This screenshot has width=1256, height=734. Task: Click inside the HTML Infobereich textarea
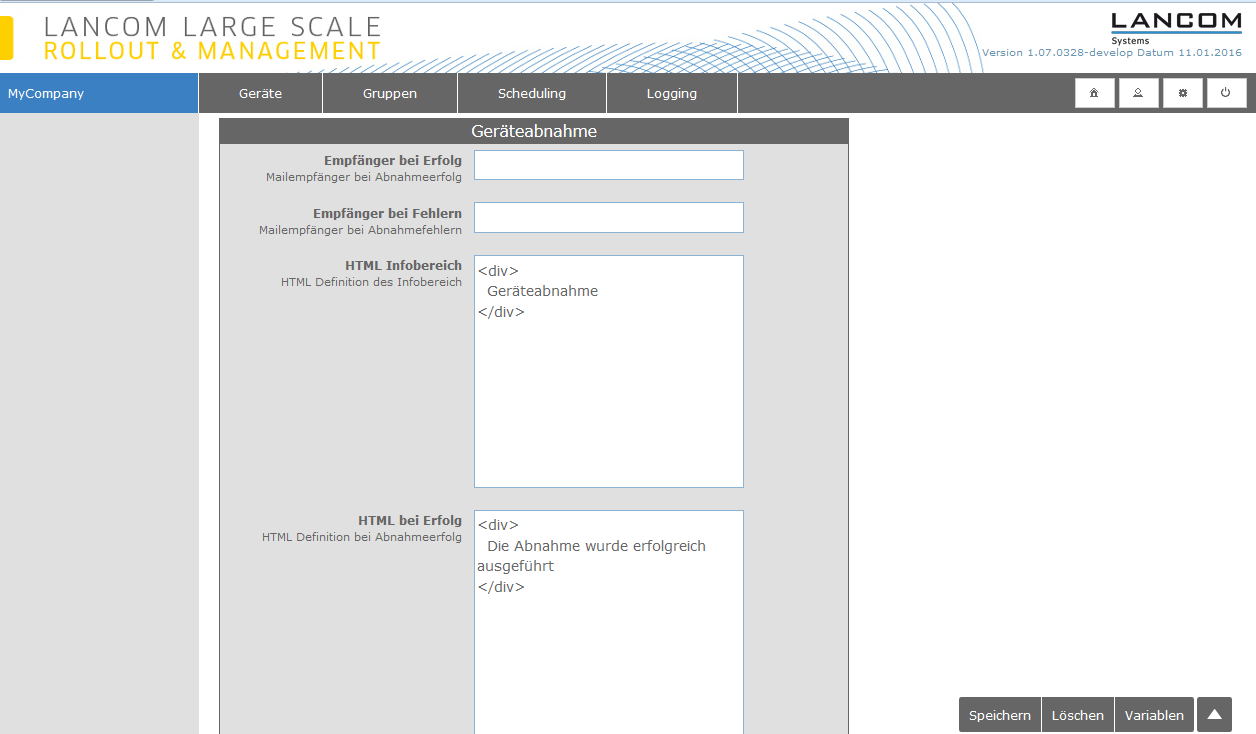608,400
